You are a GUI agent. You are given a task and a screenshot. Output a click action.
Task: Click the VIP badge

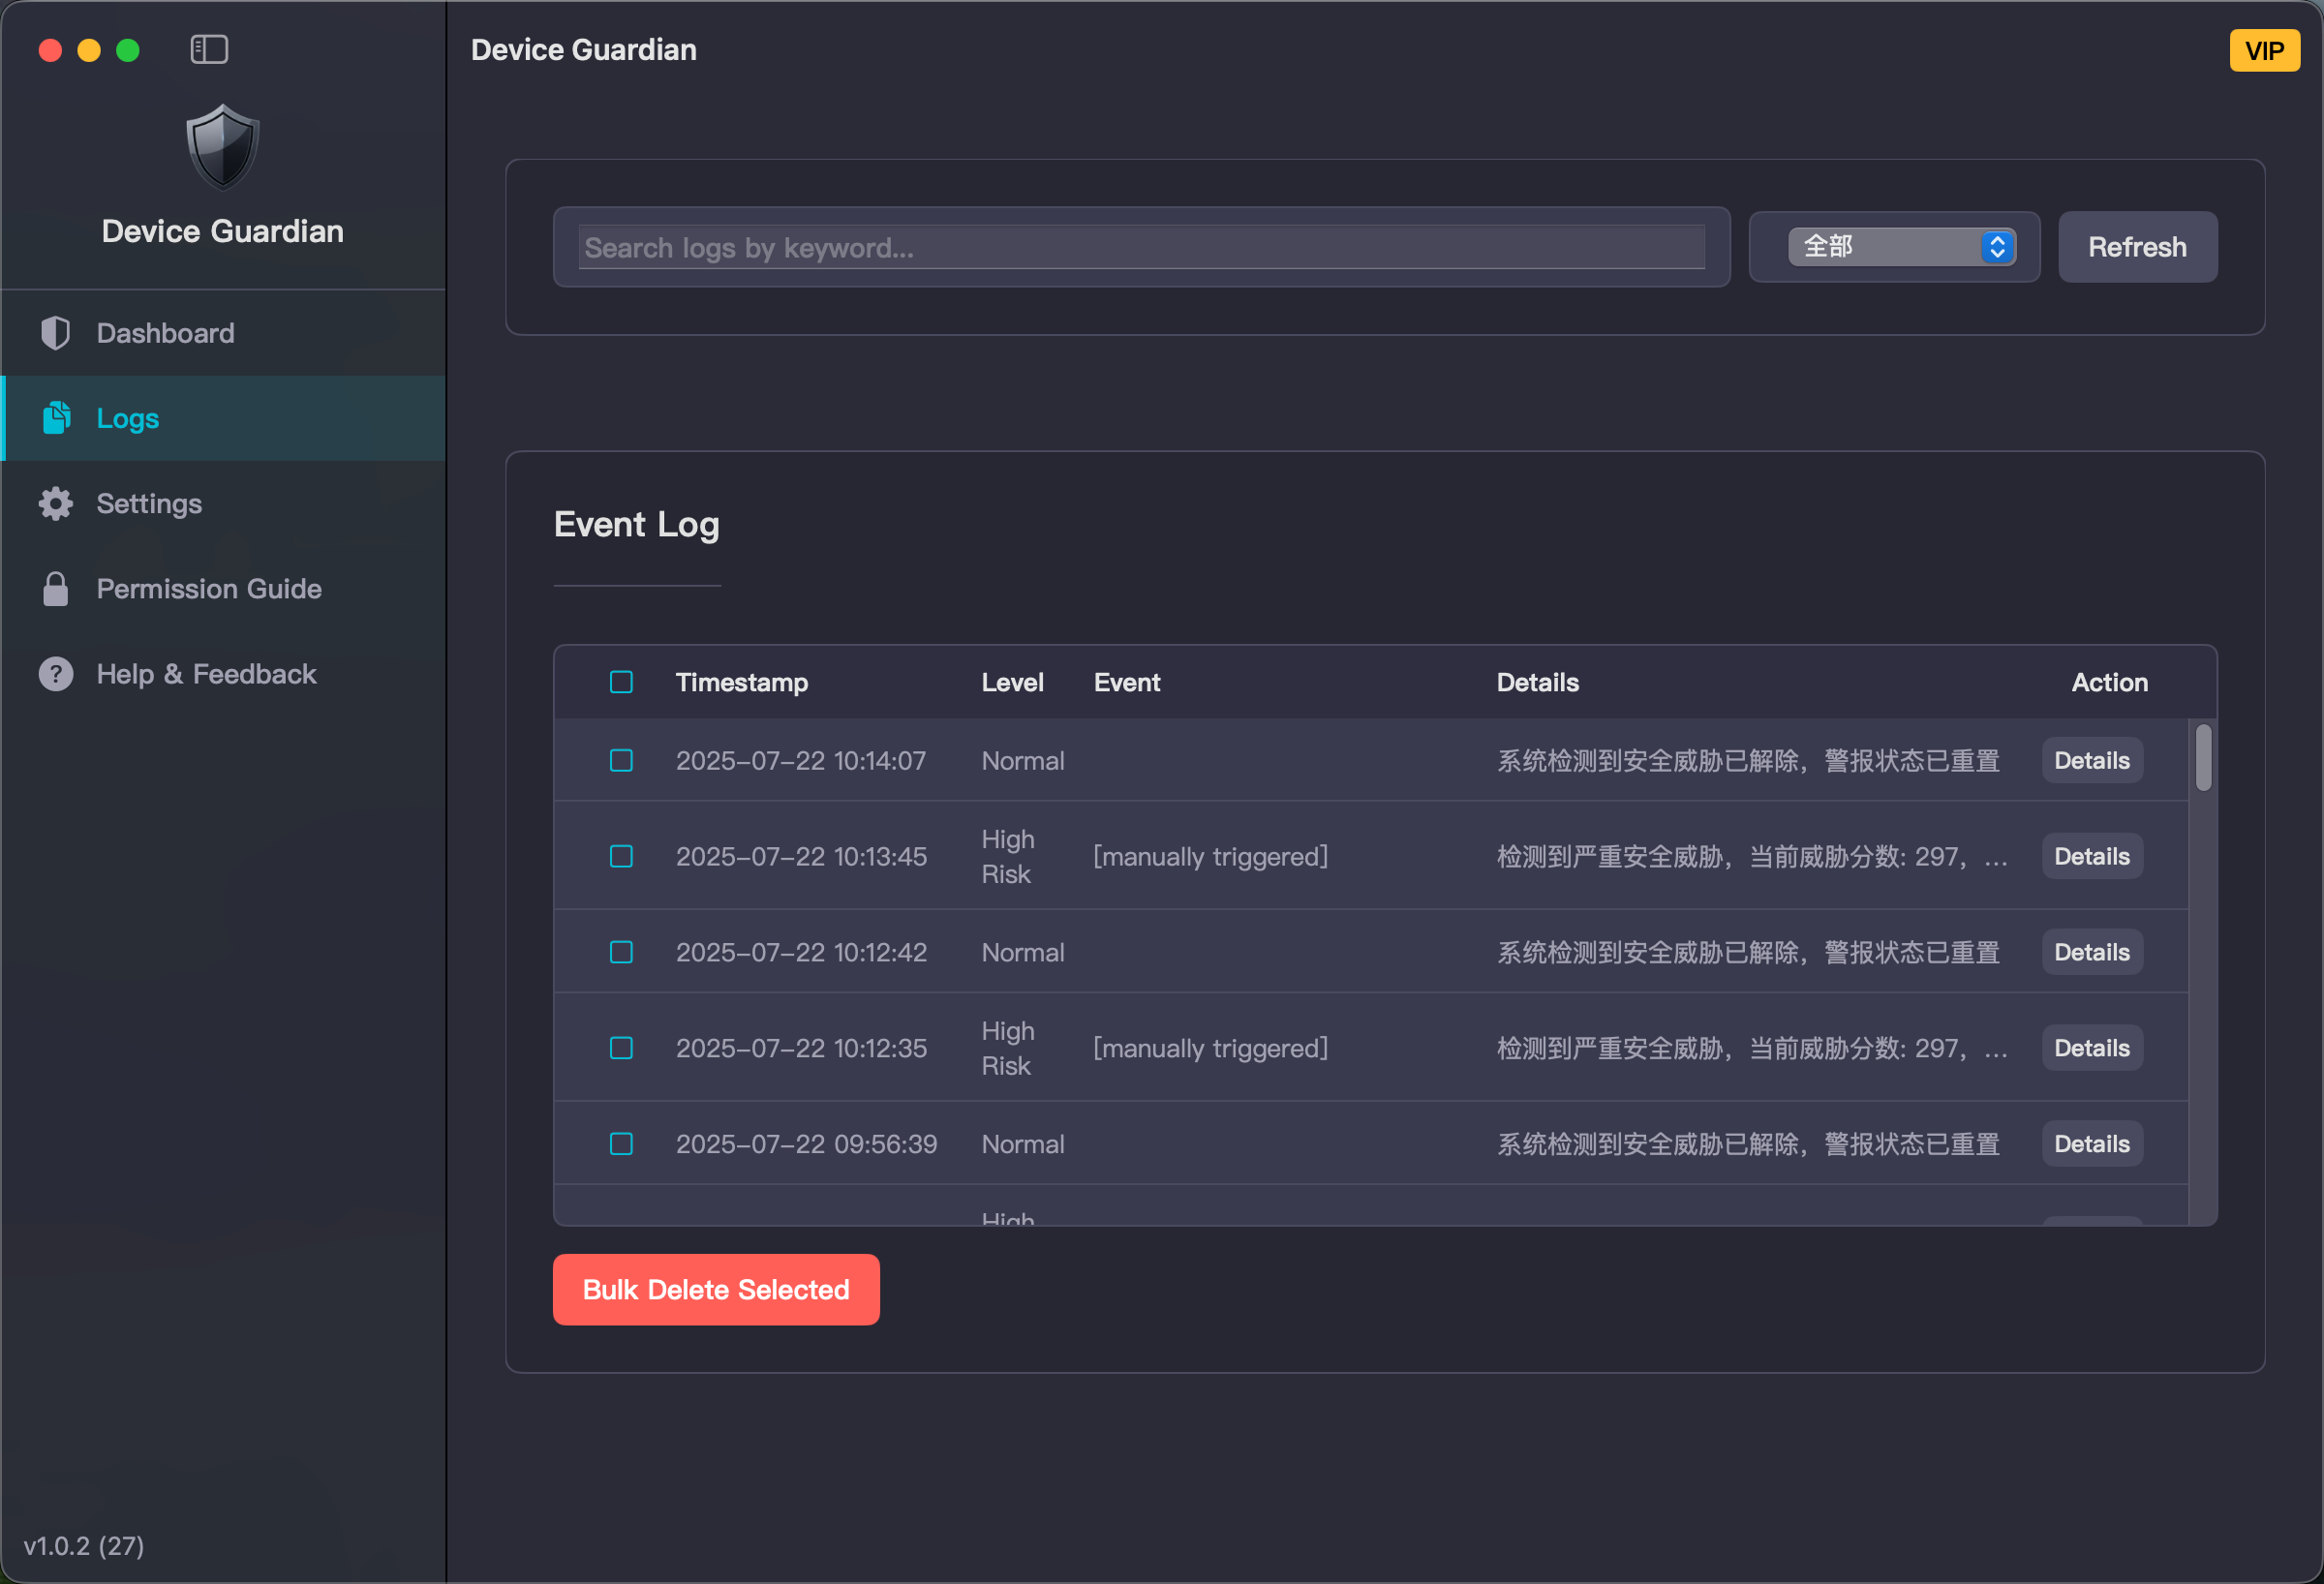[2264, 50]
